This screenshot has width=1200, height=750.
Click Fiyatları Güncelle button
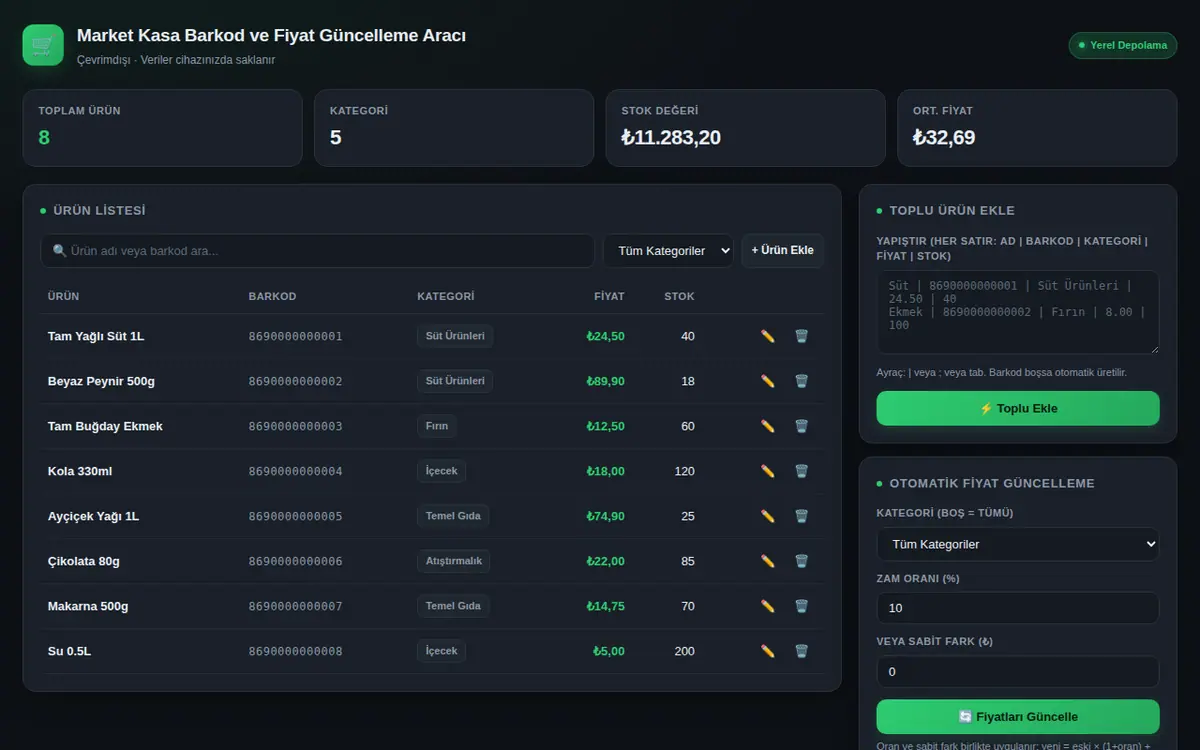[x=1018, y=716]
